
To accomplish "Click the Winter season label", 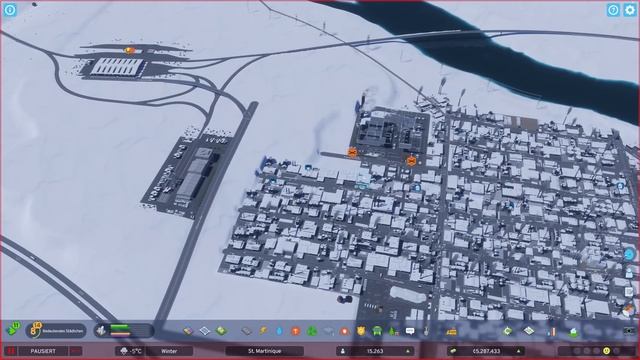I will pyautogui.click(x=169, y=351).
